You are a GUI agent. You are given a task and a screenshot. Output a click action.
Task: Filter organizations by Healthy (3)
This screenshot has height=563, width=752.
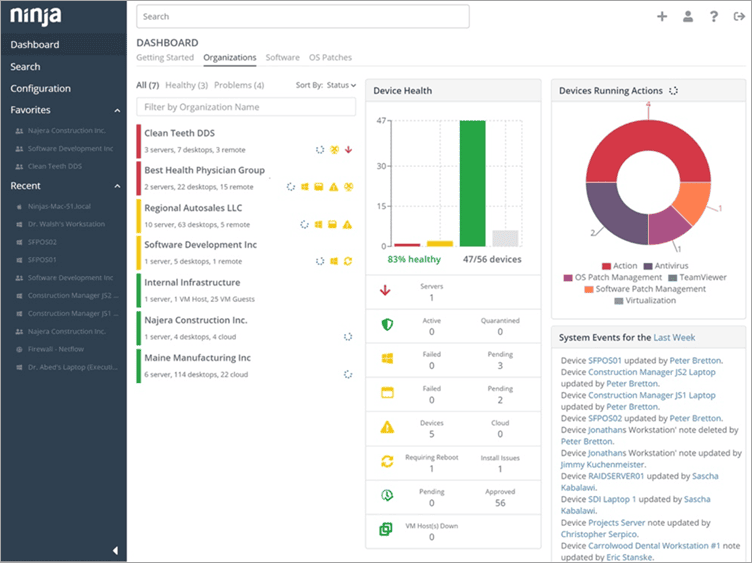[x=187, y=85]
